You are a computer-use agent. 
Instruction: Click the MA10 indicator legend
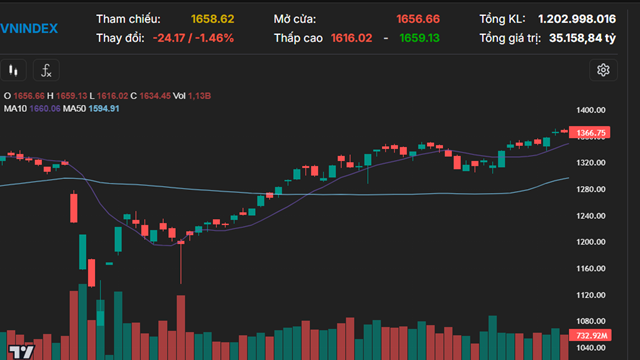(x=32, y=109)
